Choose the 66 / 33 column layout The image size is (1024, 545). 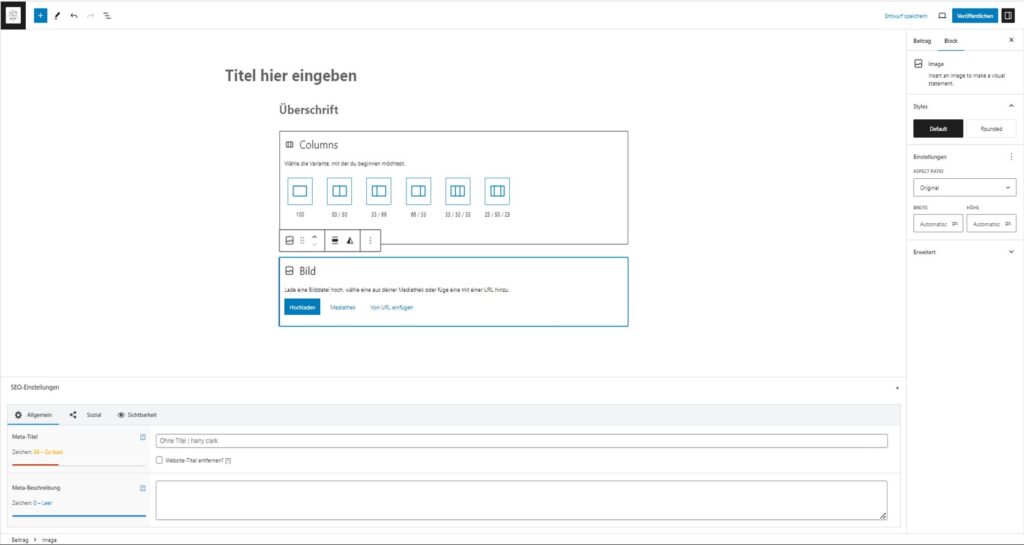[419, 191]
